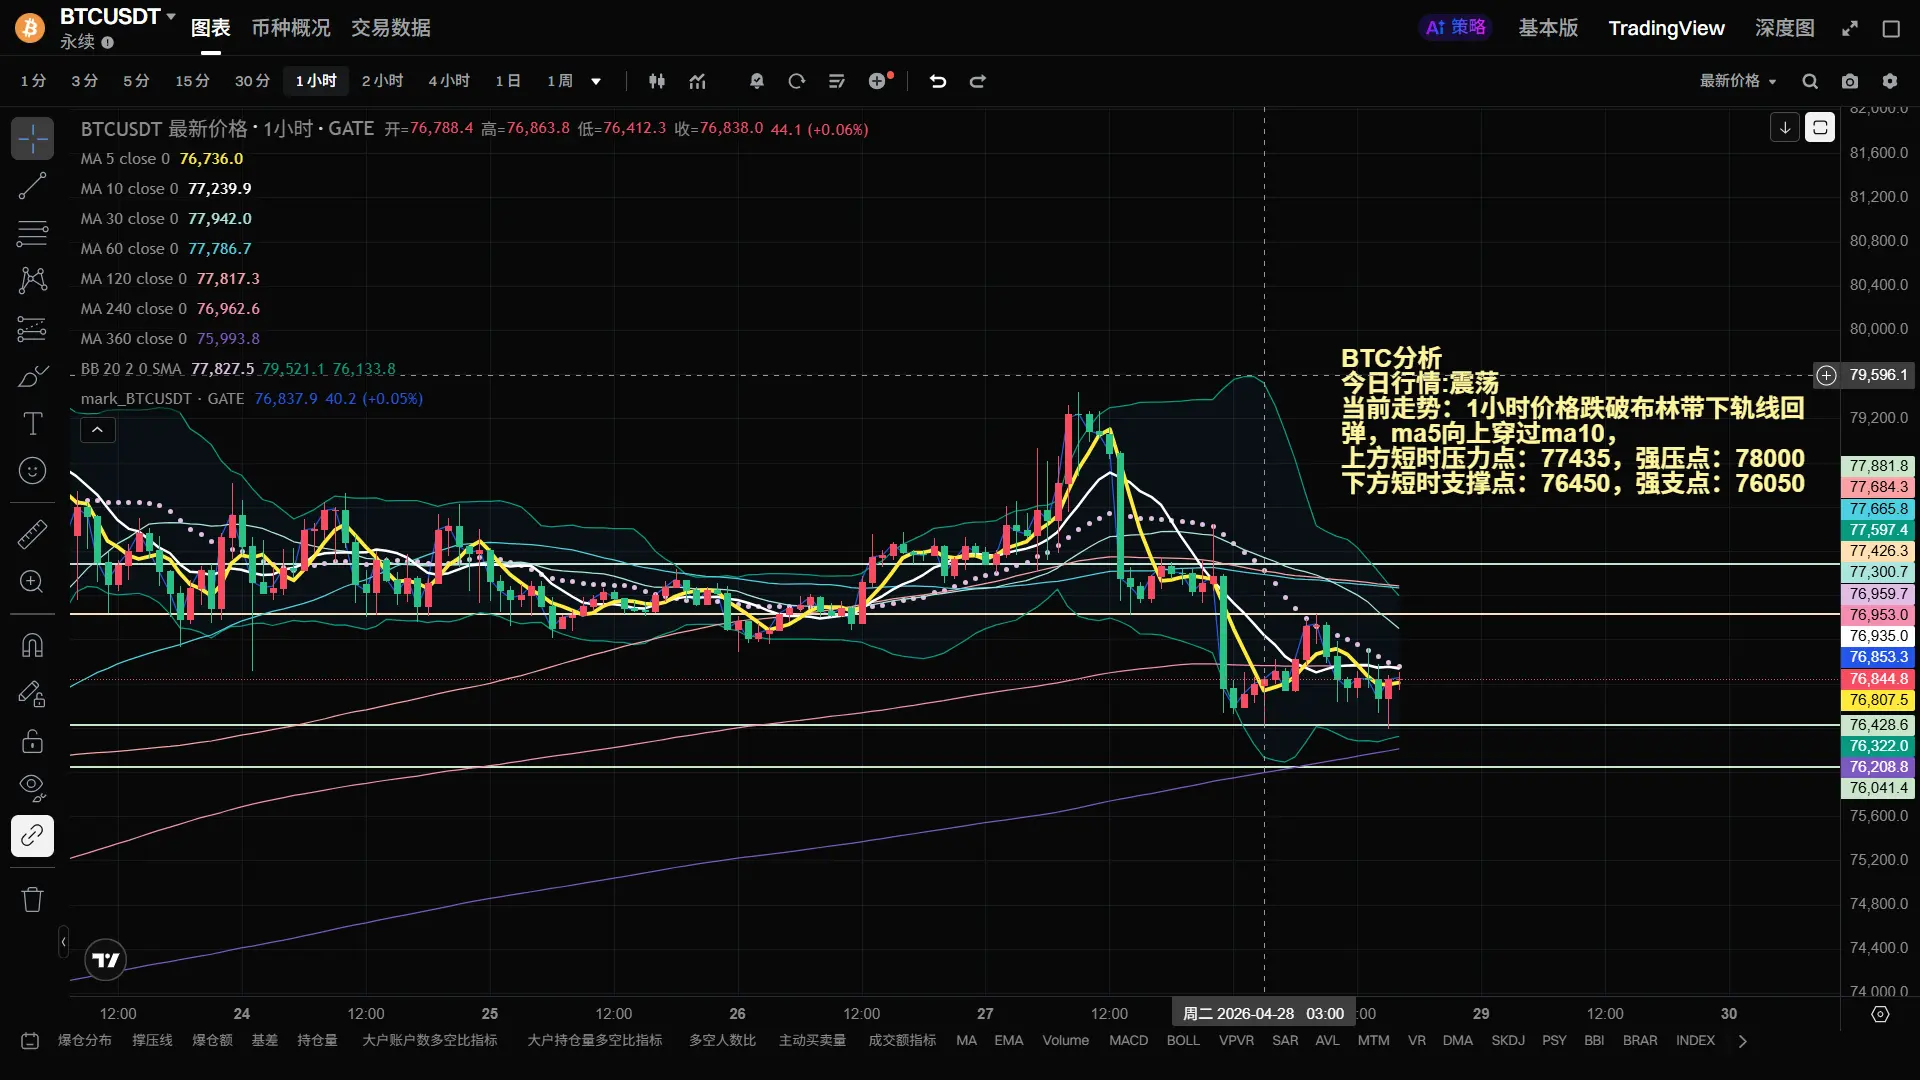Toggle the chart fullscreen expand icon

click(1850, 28)
